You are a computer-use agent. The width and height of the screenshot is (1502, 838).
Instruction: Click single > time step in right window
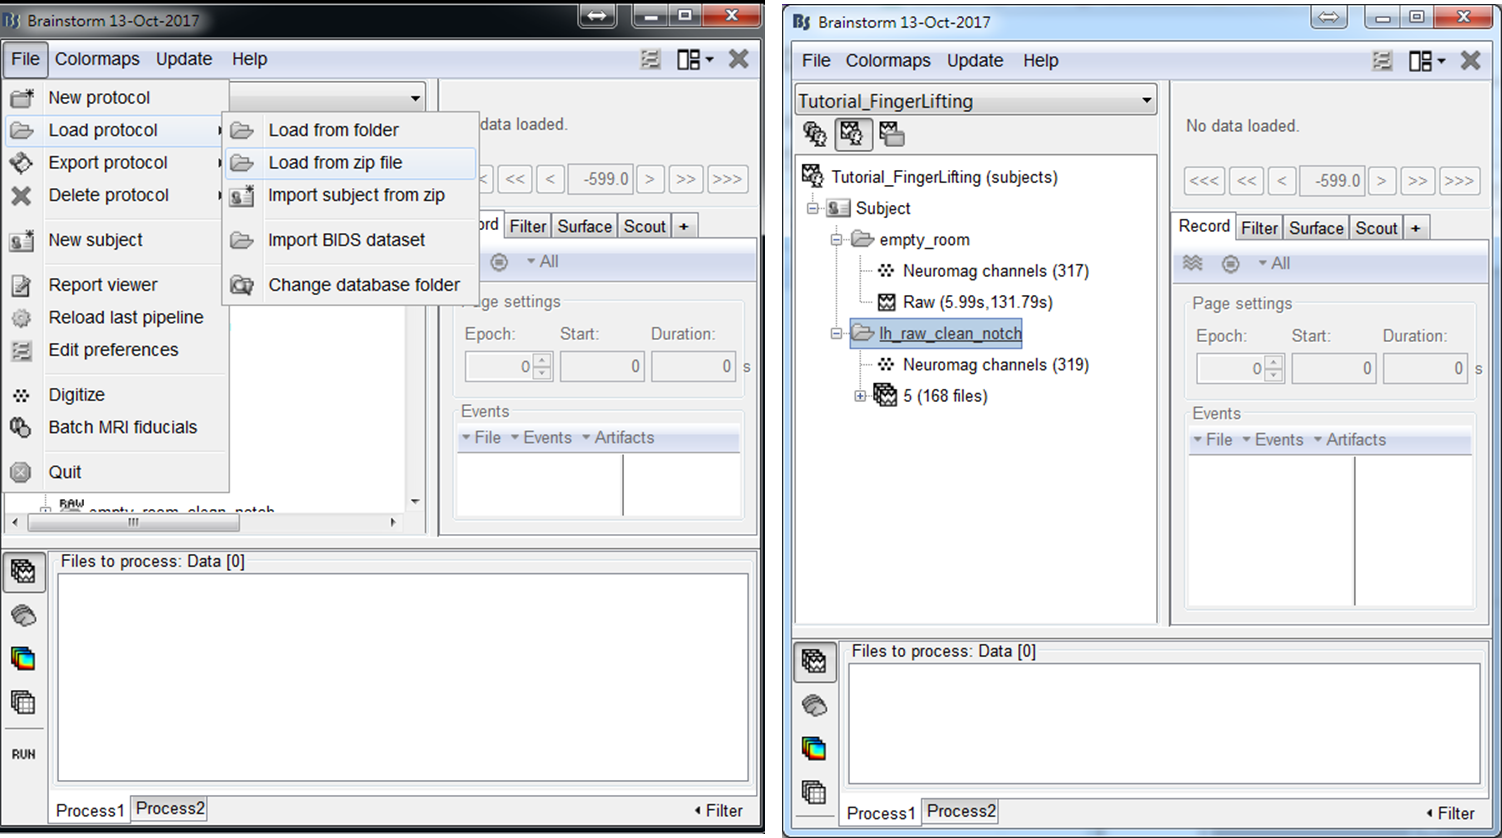[x=1382, y=181]
